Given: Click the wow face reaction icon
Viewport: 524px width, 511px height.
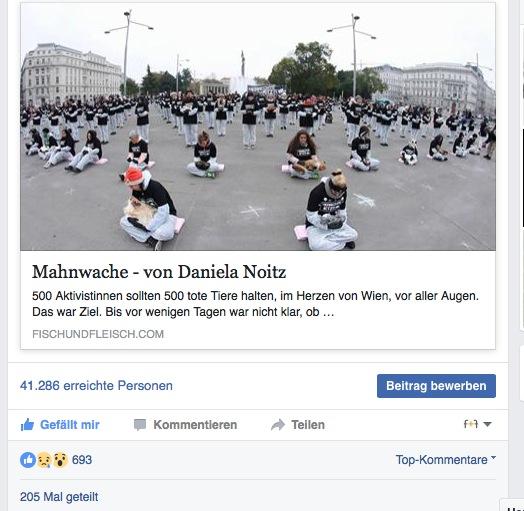Looking at the screenshot, I should [60, 460].
